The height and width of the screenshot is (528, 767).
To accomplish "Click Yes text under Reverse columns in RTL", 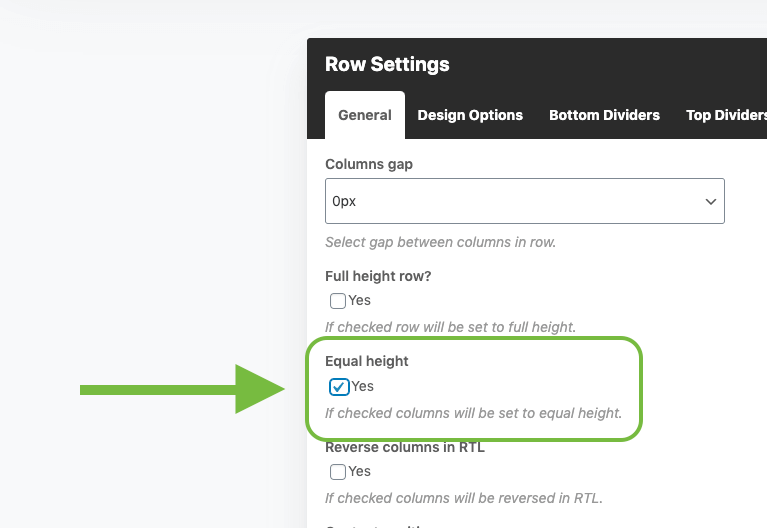I will click(360, 471).
